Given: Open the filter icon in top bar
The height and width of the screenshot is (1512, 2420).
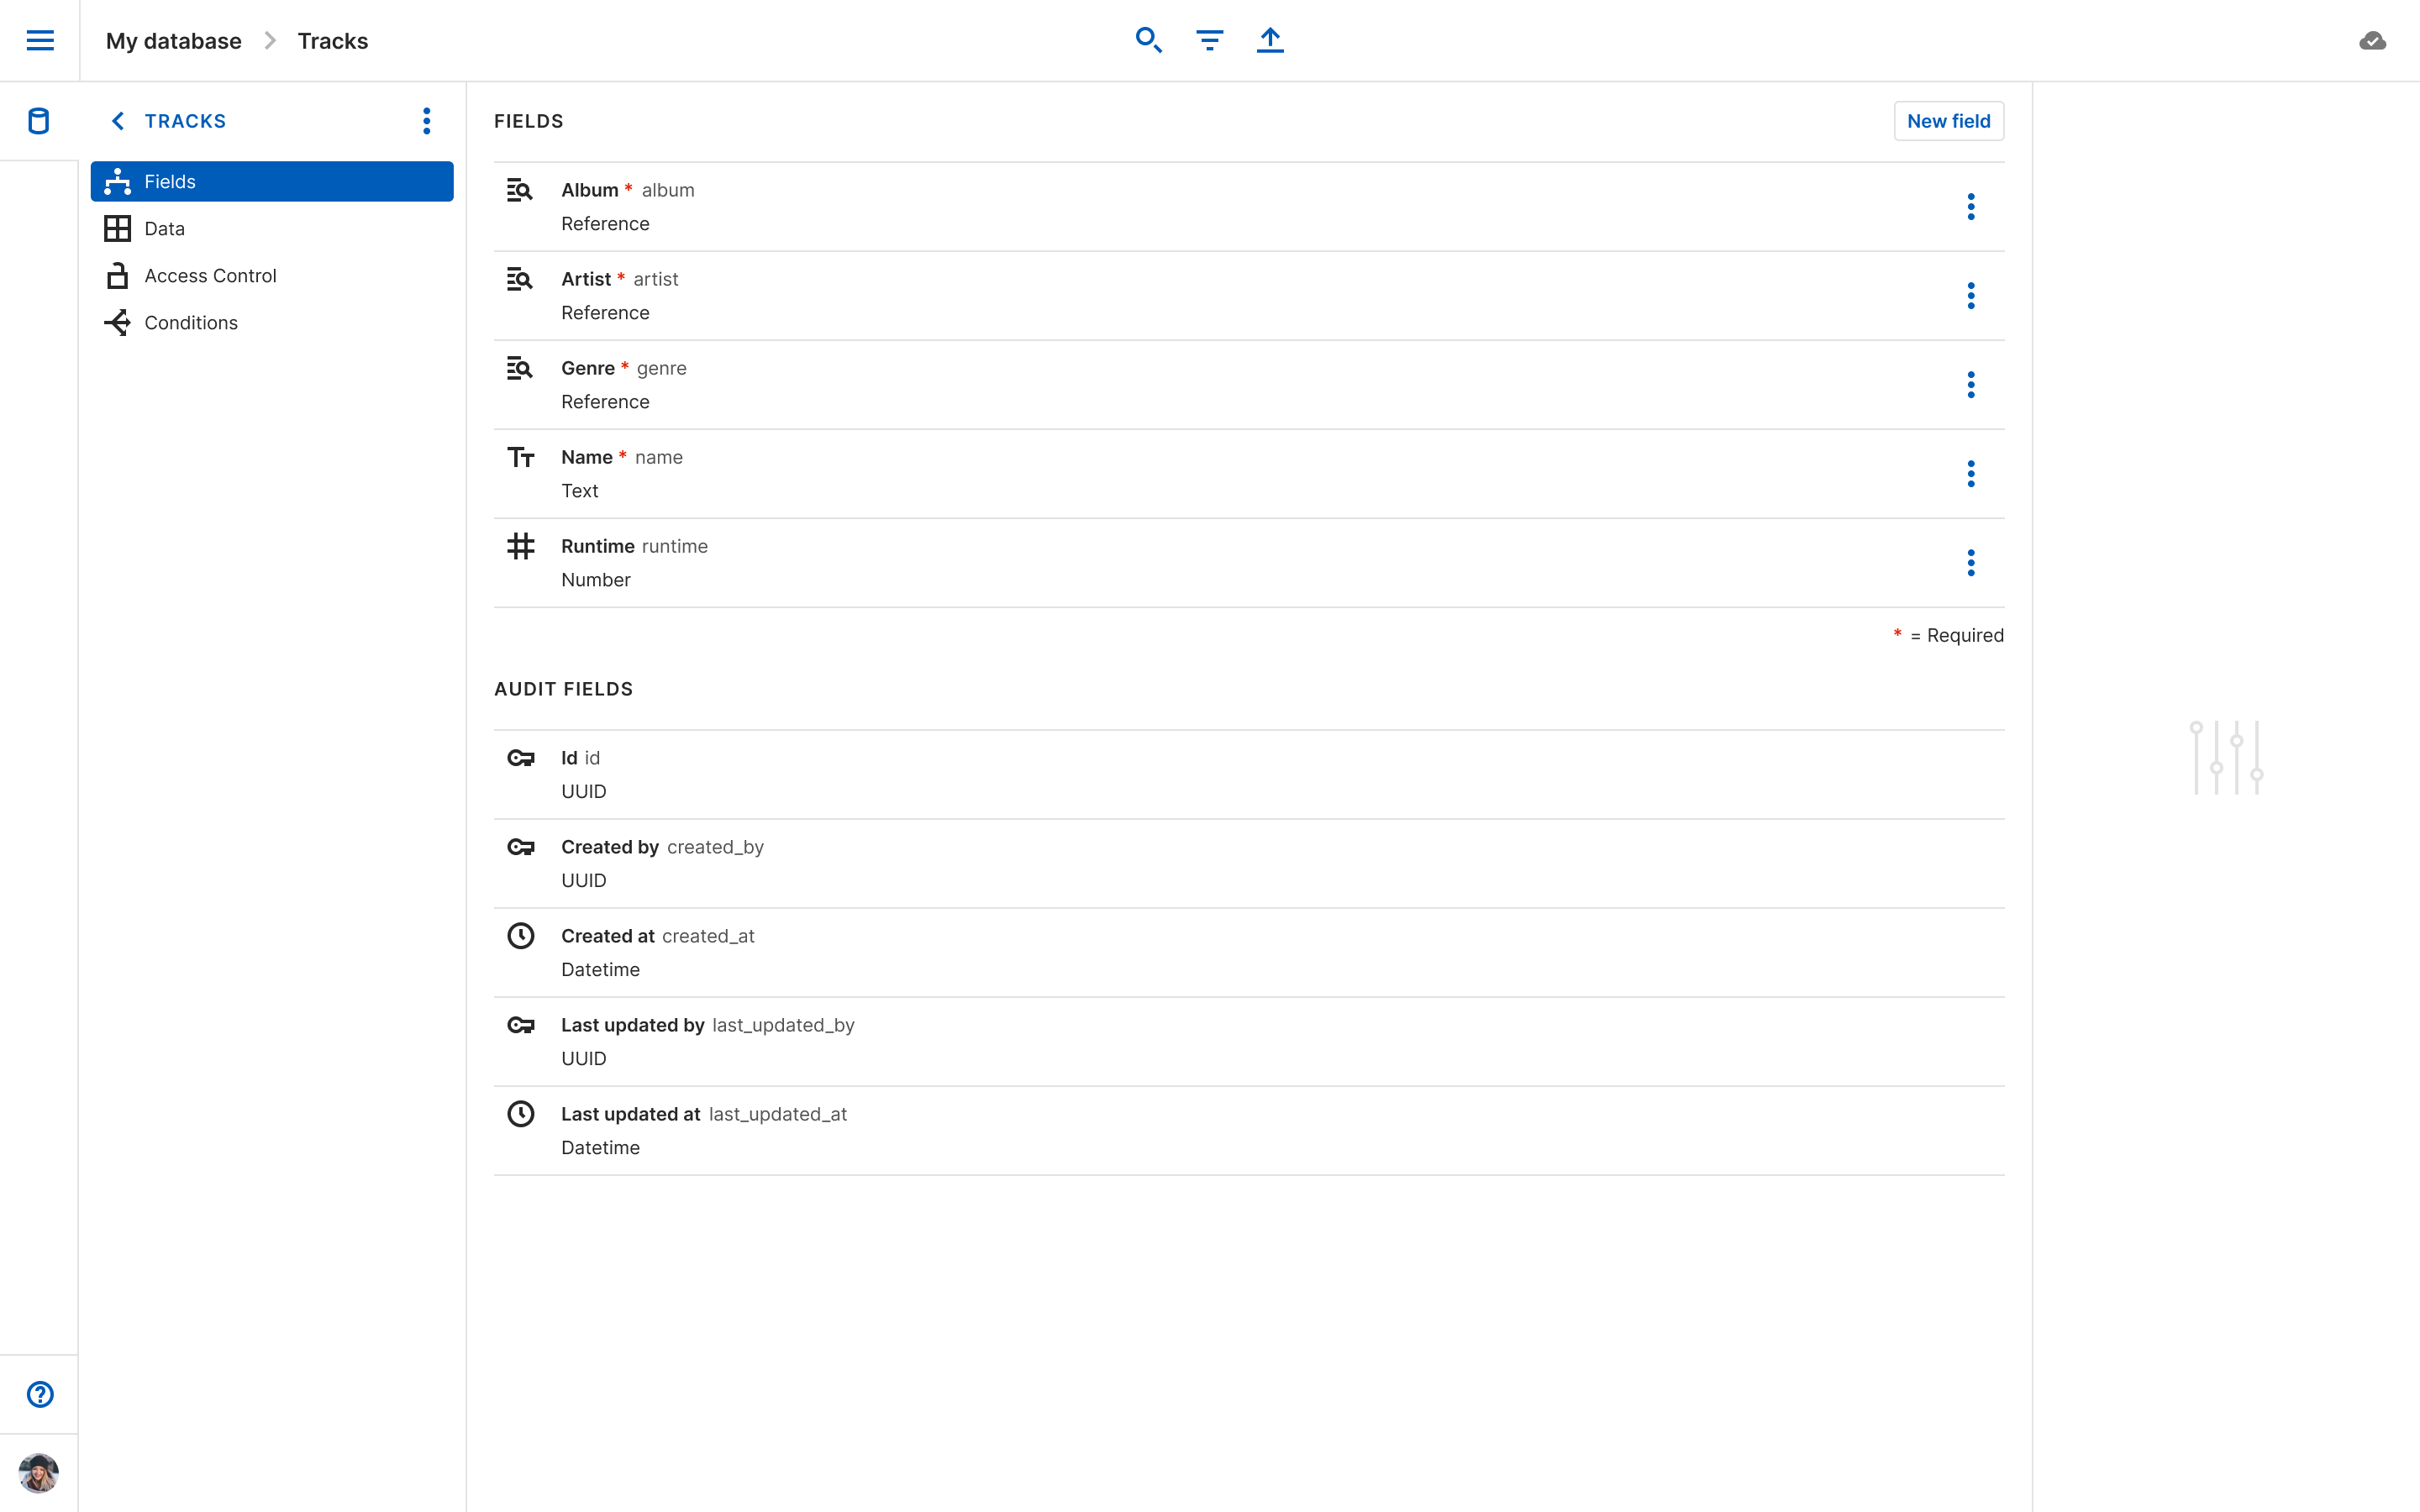Looking at the screenshot, I should [1209, 40].
